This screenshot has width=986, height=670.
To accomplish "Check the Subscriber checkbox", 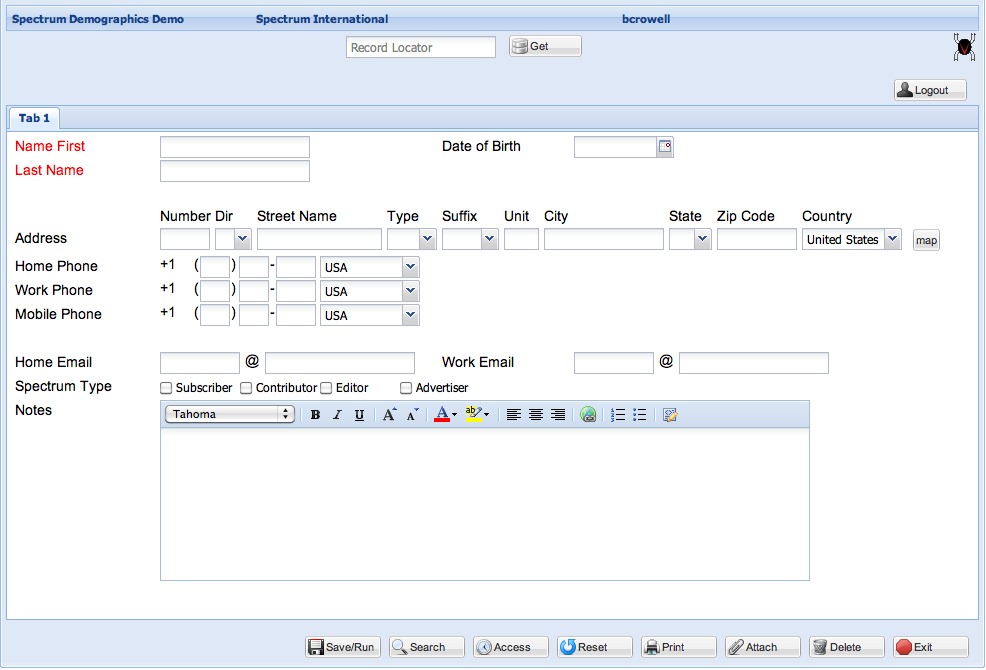I will click(166, 388).
